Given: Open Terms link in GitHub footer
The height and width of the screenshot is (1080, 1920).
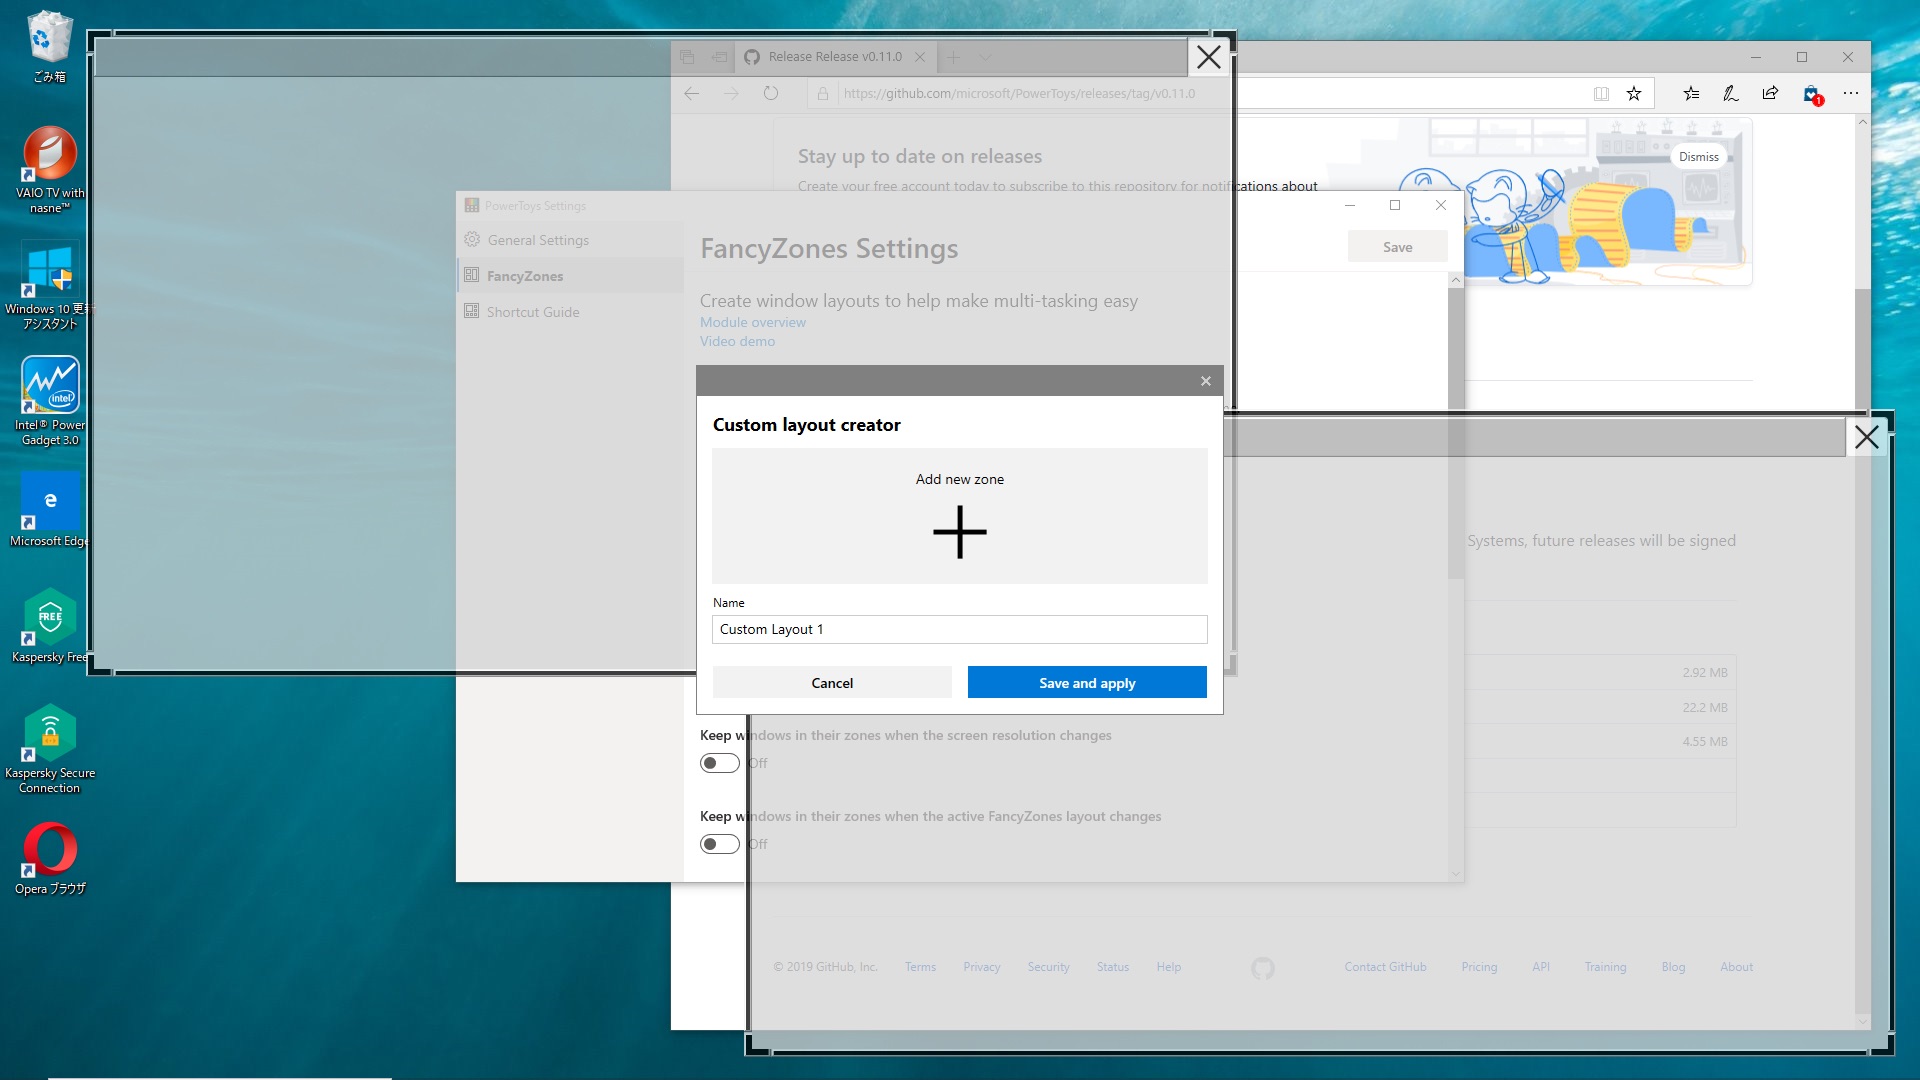Looking at the screenshot, I should pyautogui.click(x=920, y=967).
